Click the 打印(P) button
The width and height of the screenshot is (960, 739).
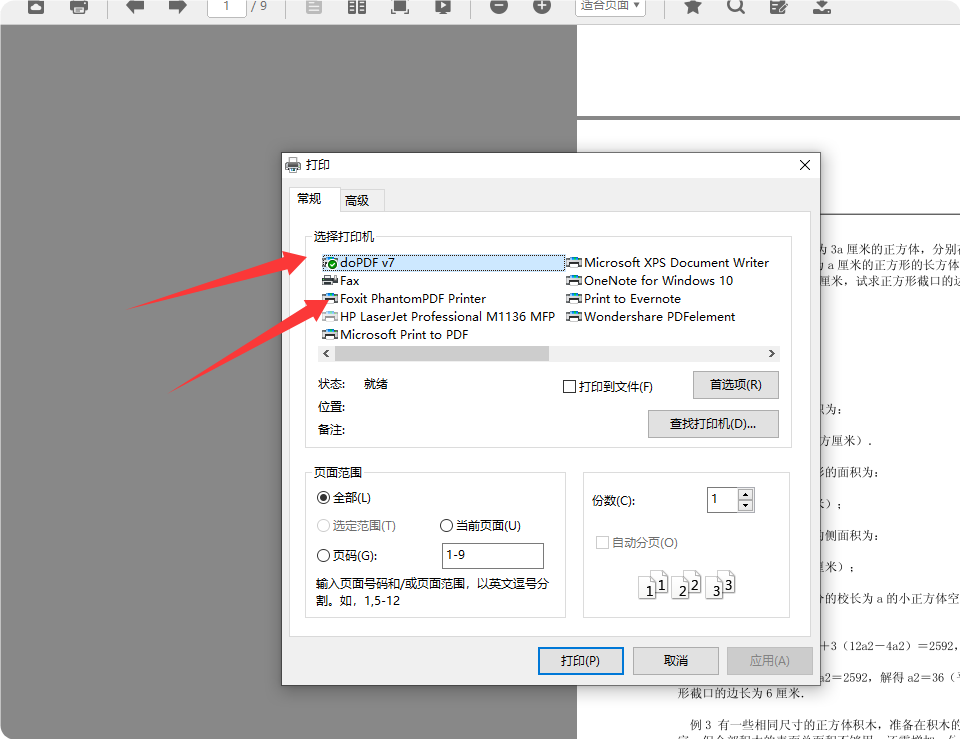point(580,660)
